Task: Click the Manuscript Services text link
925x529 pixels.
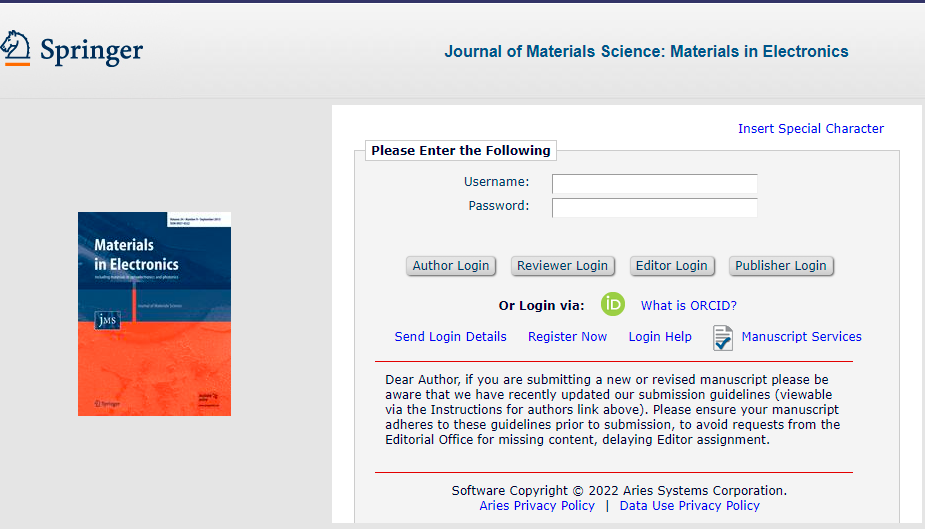Action: 801,337
